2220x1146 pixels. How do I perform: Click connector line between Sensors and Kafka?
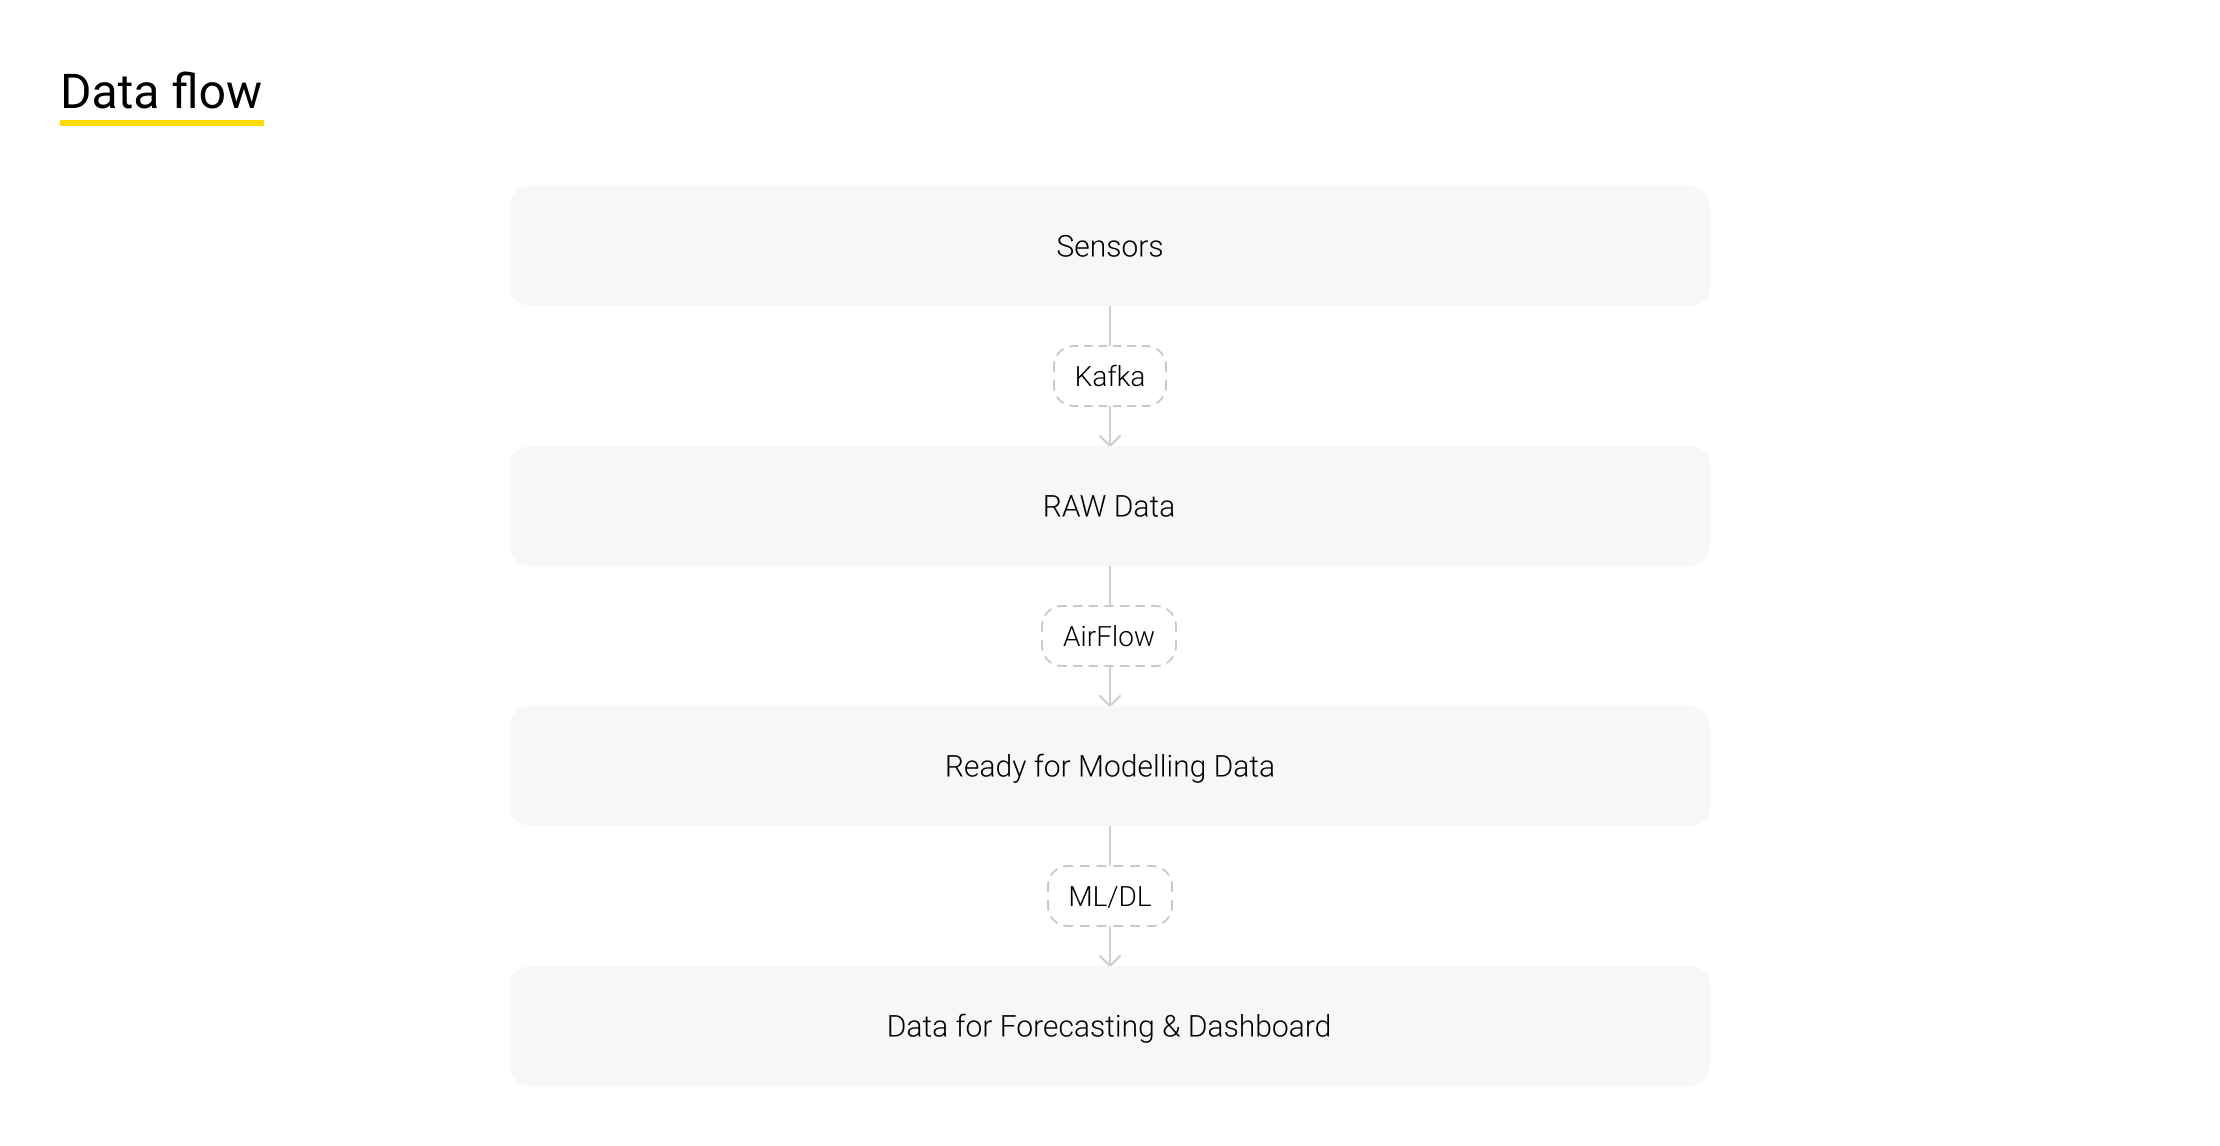(1110, 326)
